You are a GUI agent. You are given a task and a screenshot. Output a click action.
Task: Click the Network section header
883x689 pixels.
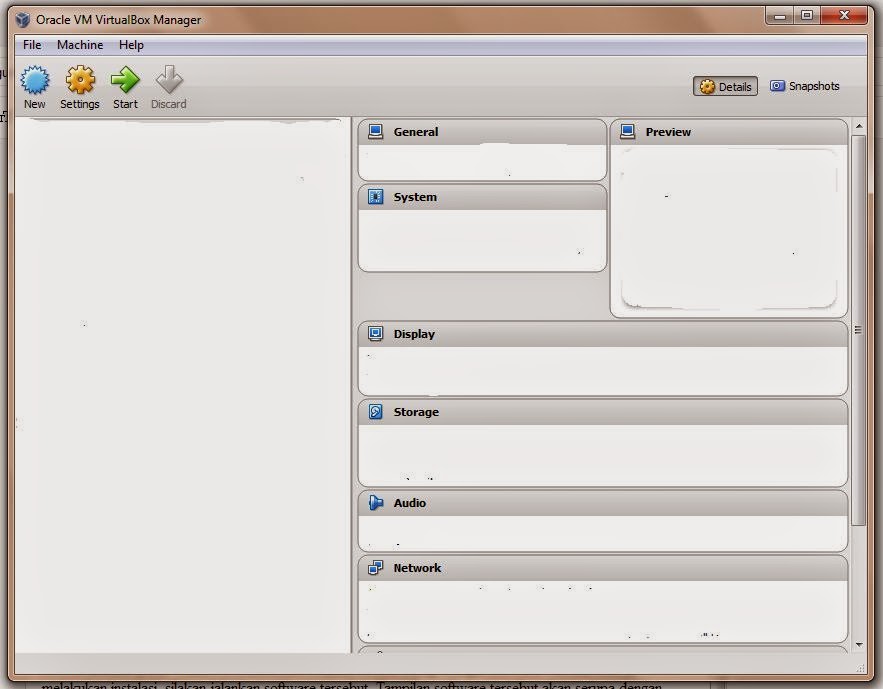[x=603, y=567]
